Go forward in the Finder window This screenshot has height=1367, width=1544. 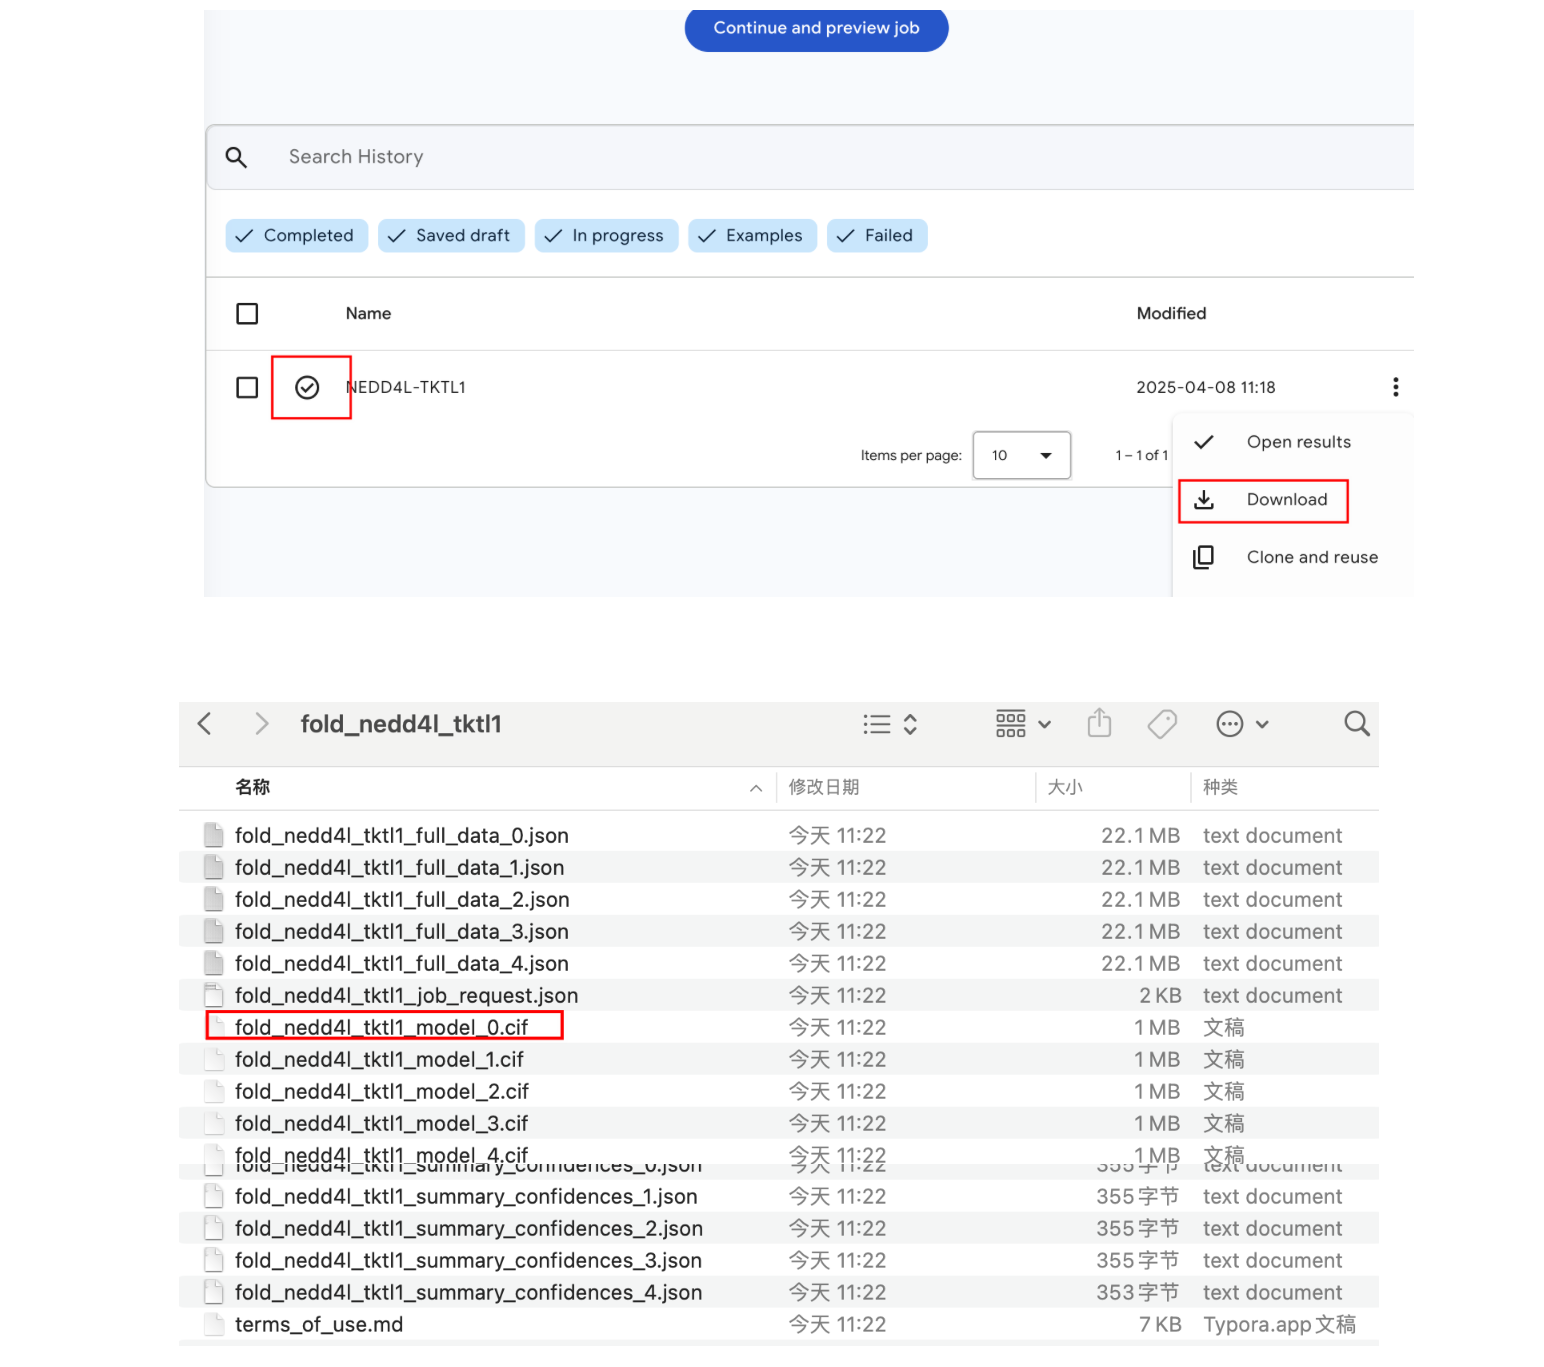coord(261,724)
